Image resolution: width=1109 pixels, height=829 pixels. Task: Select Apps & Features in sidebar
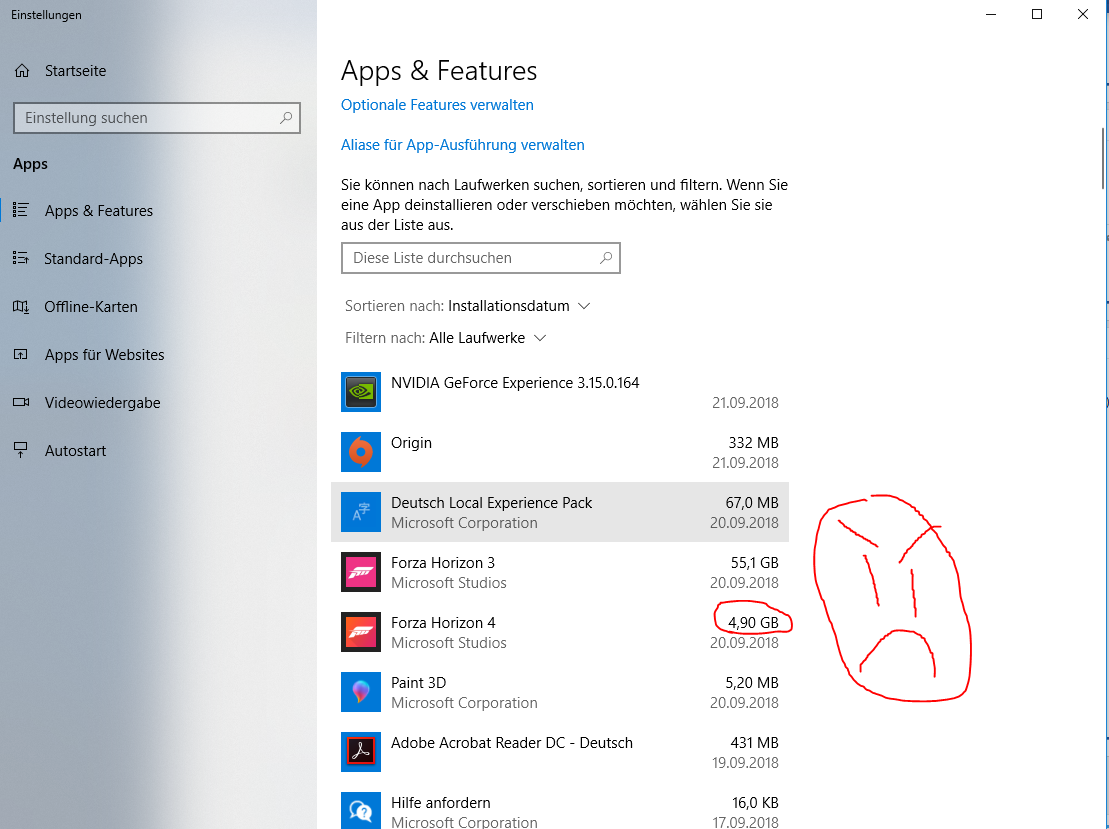[99, 211]
